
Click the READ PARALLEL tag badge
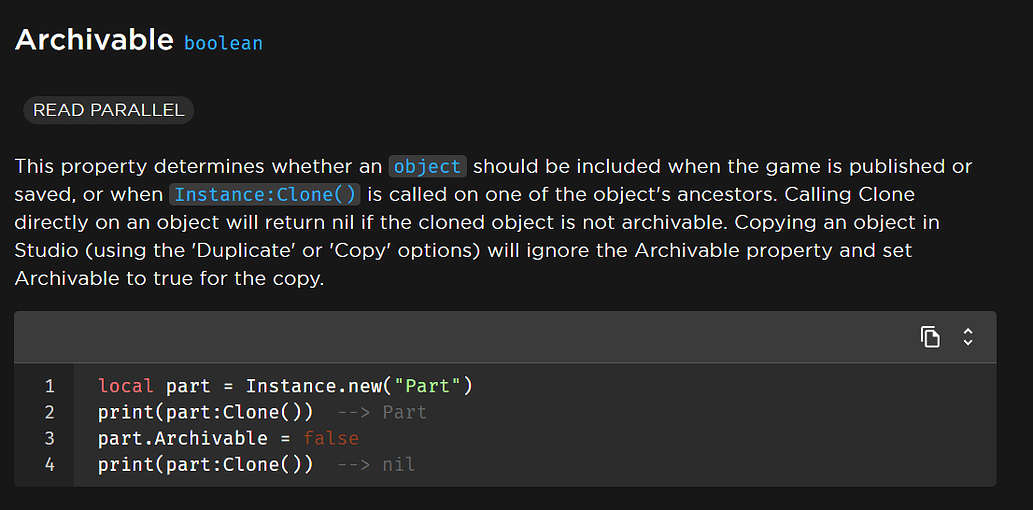tap(108, 110)
